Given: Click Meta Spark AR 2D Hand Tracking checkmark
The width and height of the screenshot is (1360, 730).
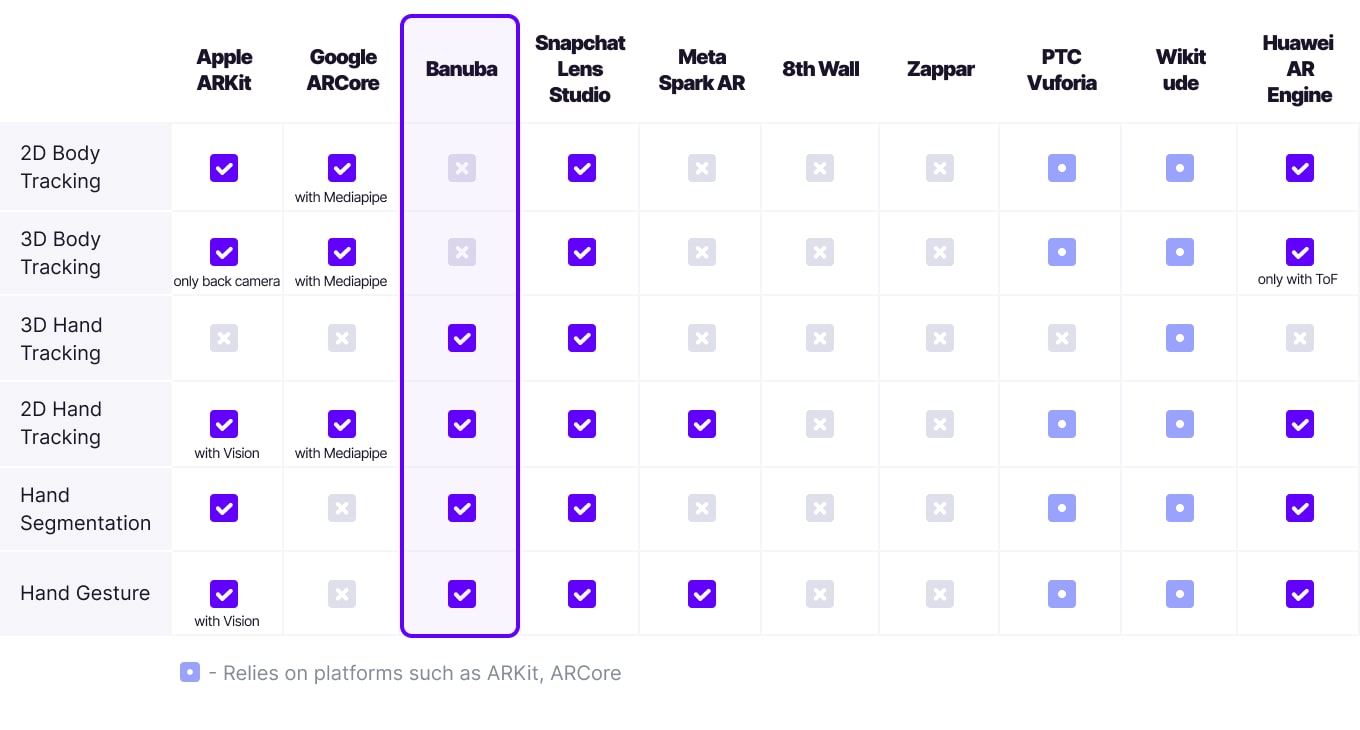Looking at the screenshot, I should pyautogui.click(x=702, y=424).
